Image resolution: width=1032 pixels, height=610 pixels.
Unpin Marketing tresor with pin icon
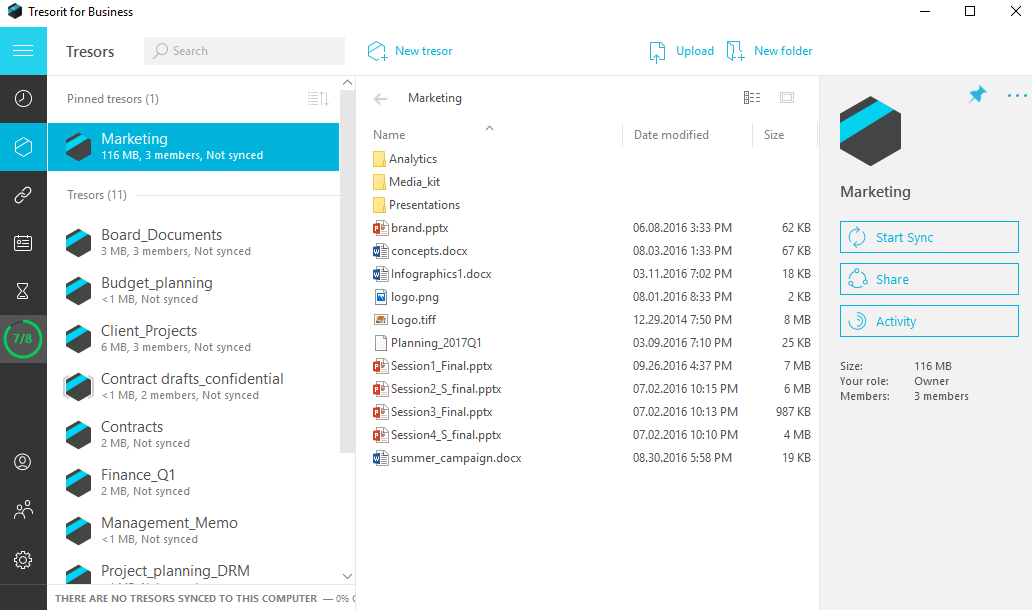[977, 95]
